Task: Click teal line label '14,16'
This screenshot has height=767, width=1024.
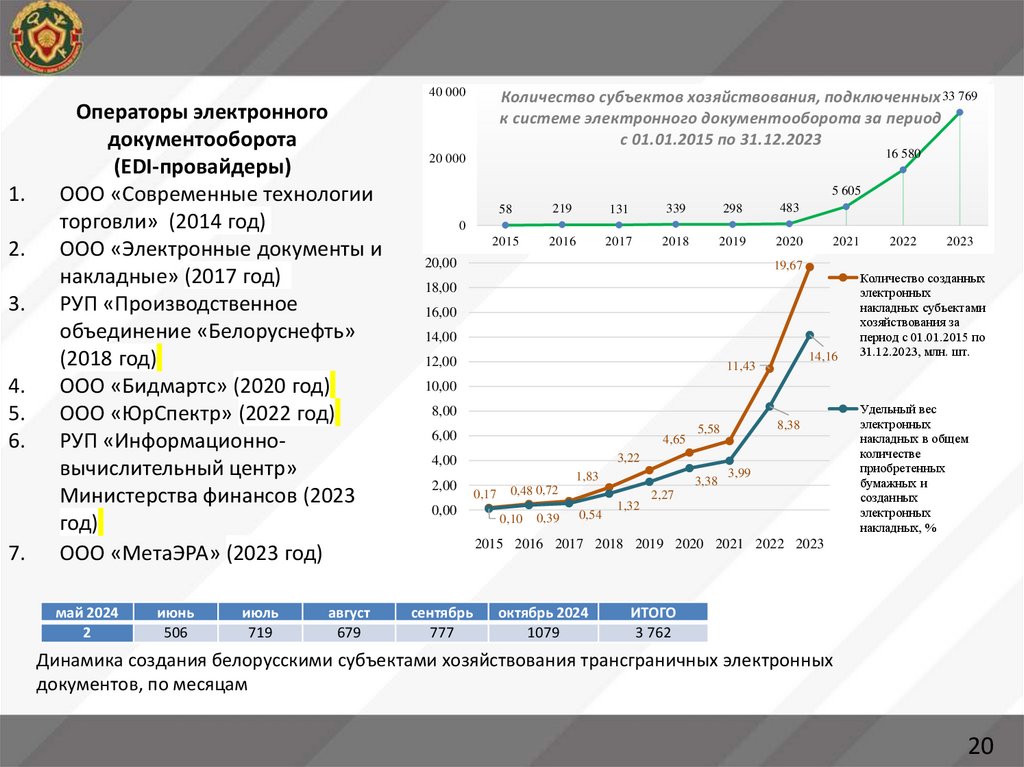Action: pos(823,357)
